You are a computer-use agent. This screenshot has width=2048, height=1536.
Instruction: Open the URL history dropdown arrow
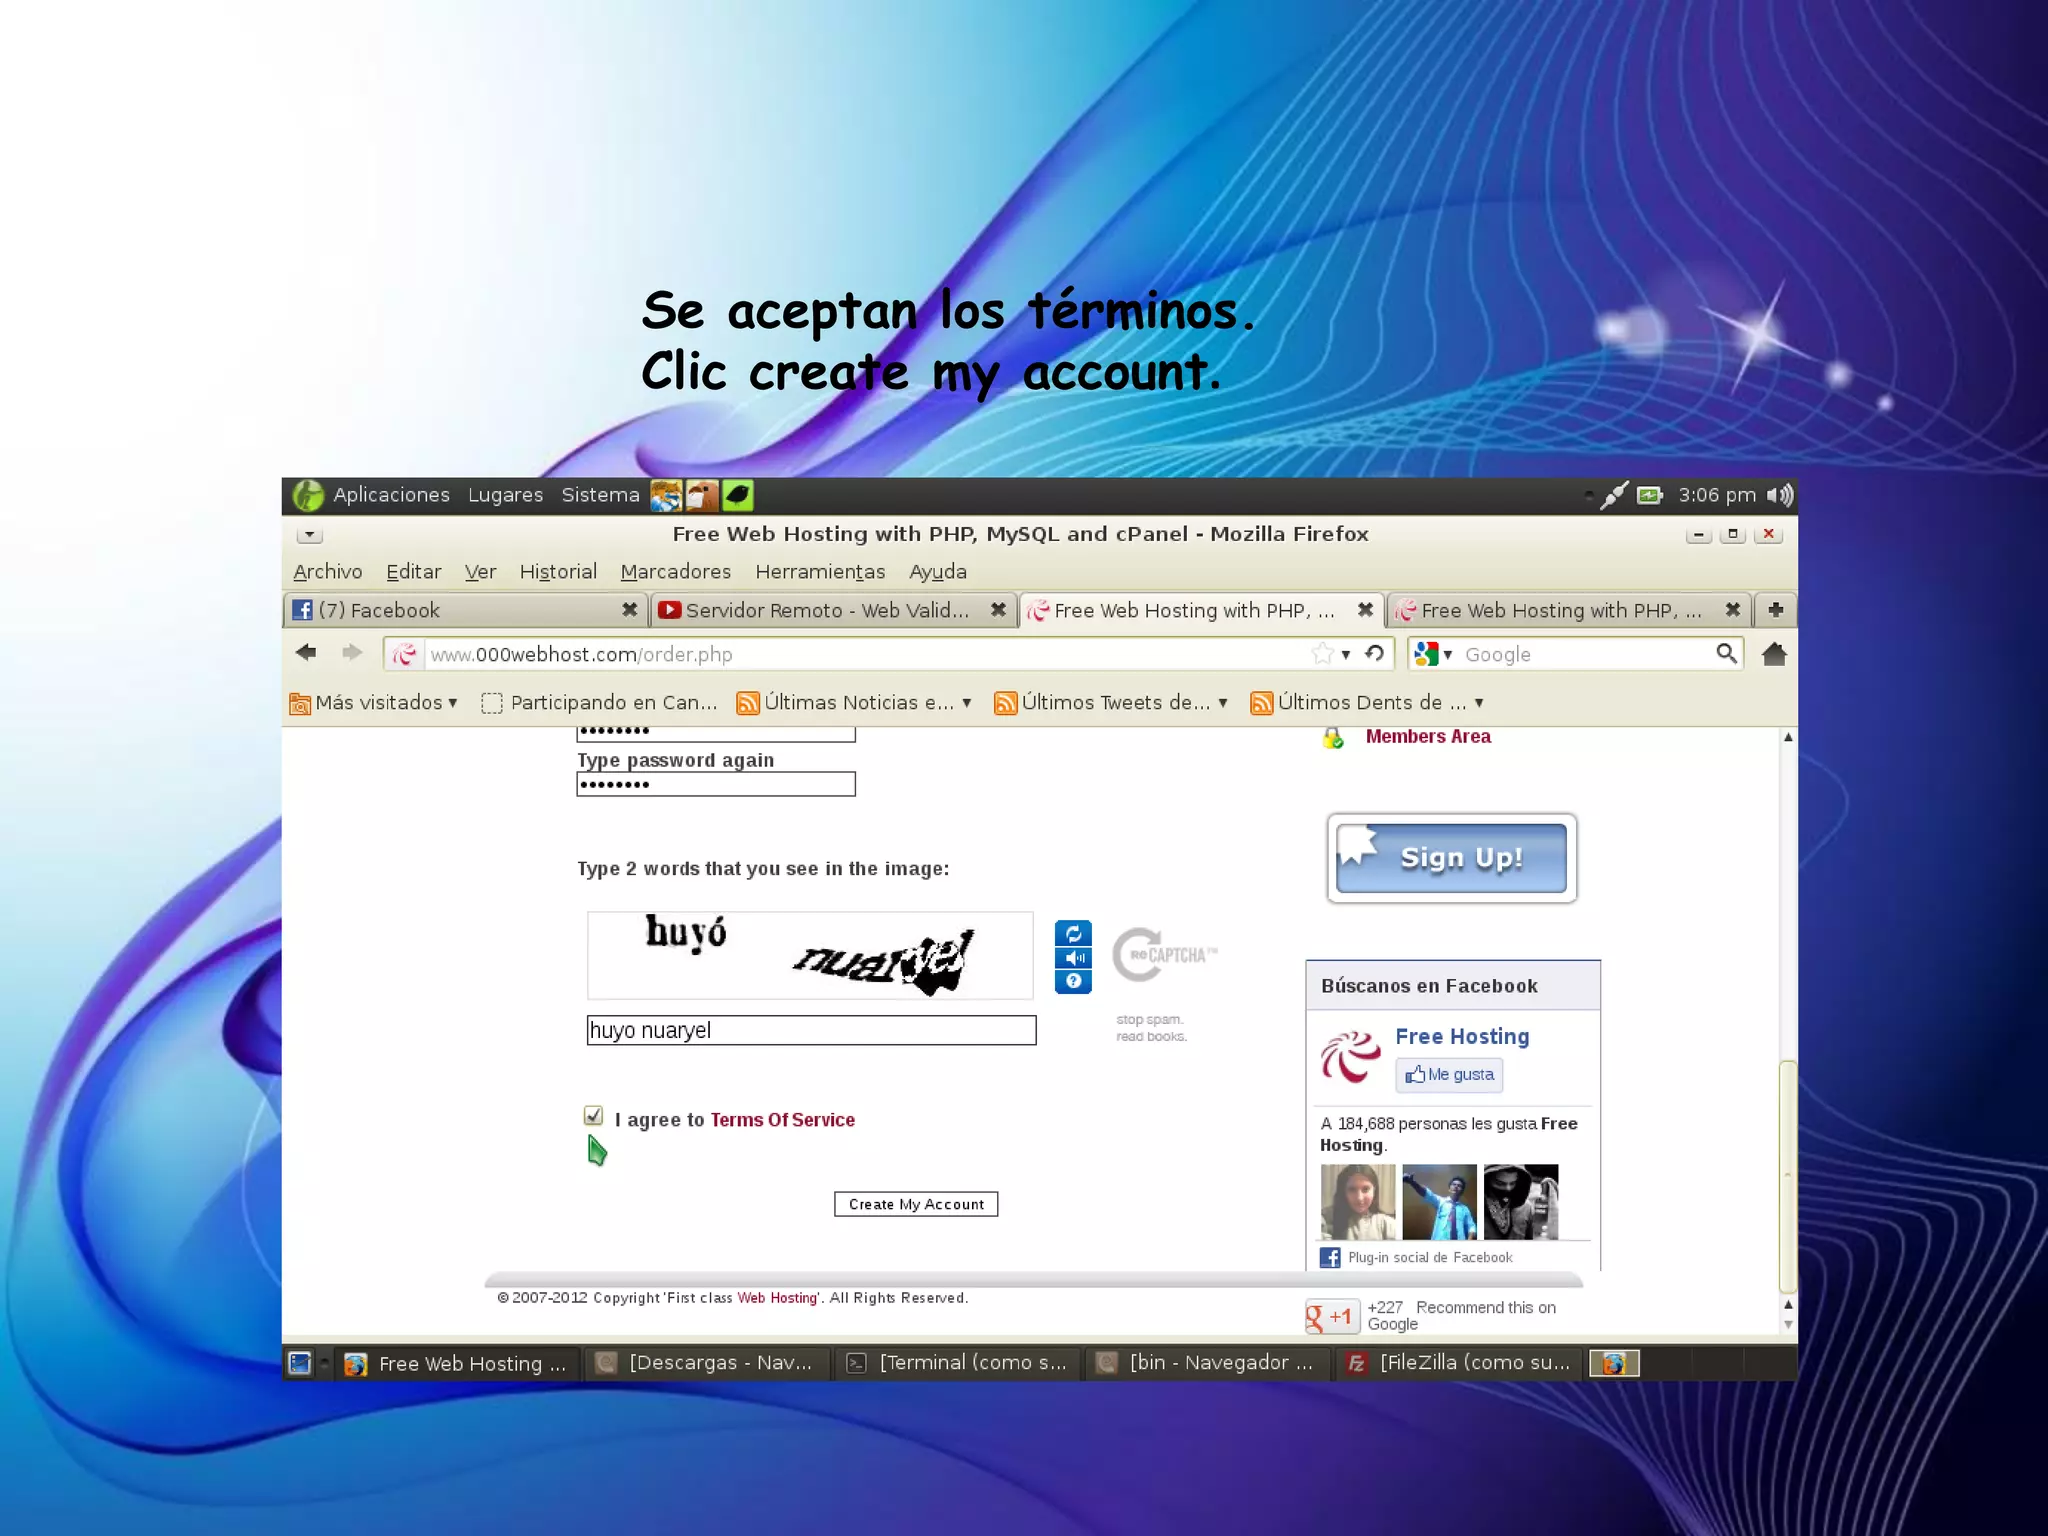coord(1346,654)
